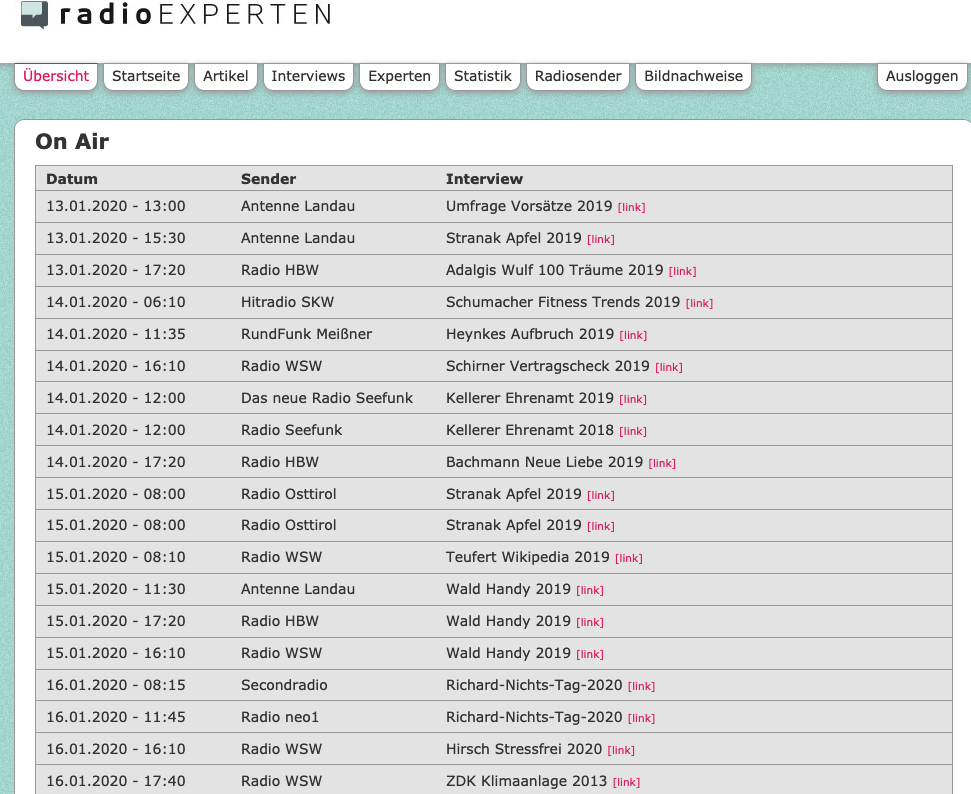Click link for Hirsch Stressfrei 2020
The width and height of the screenshot is (971, 794).
tap(621, 751)
